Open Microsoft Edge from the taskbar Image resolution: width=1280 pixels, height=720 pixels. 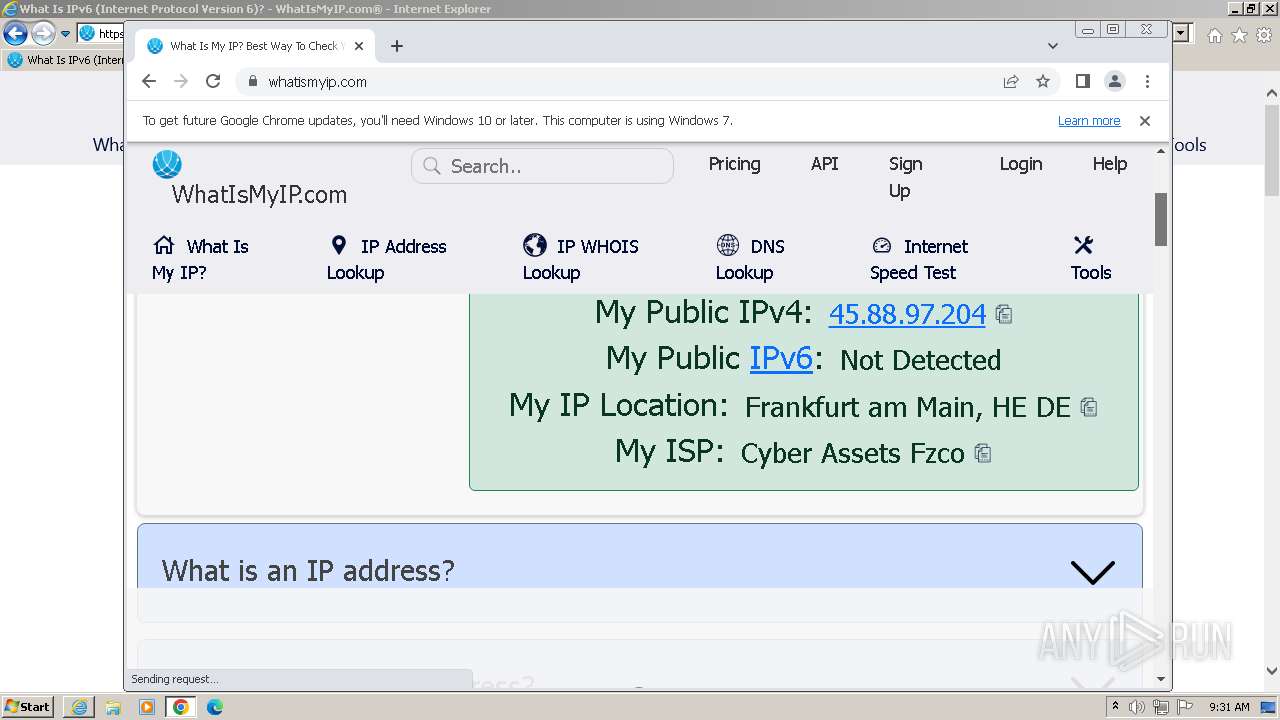(215, 707)
